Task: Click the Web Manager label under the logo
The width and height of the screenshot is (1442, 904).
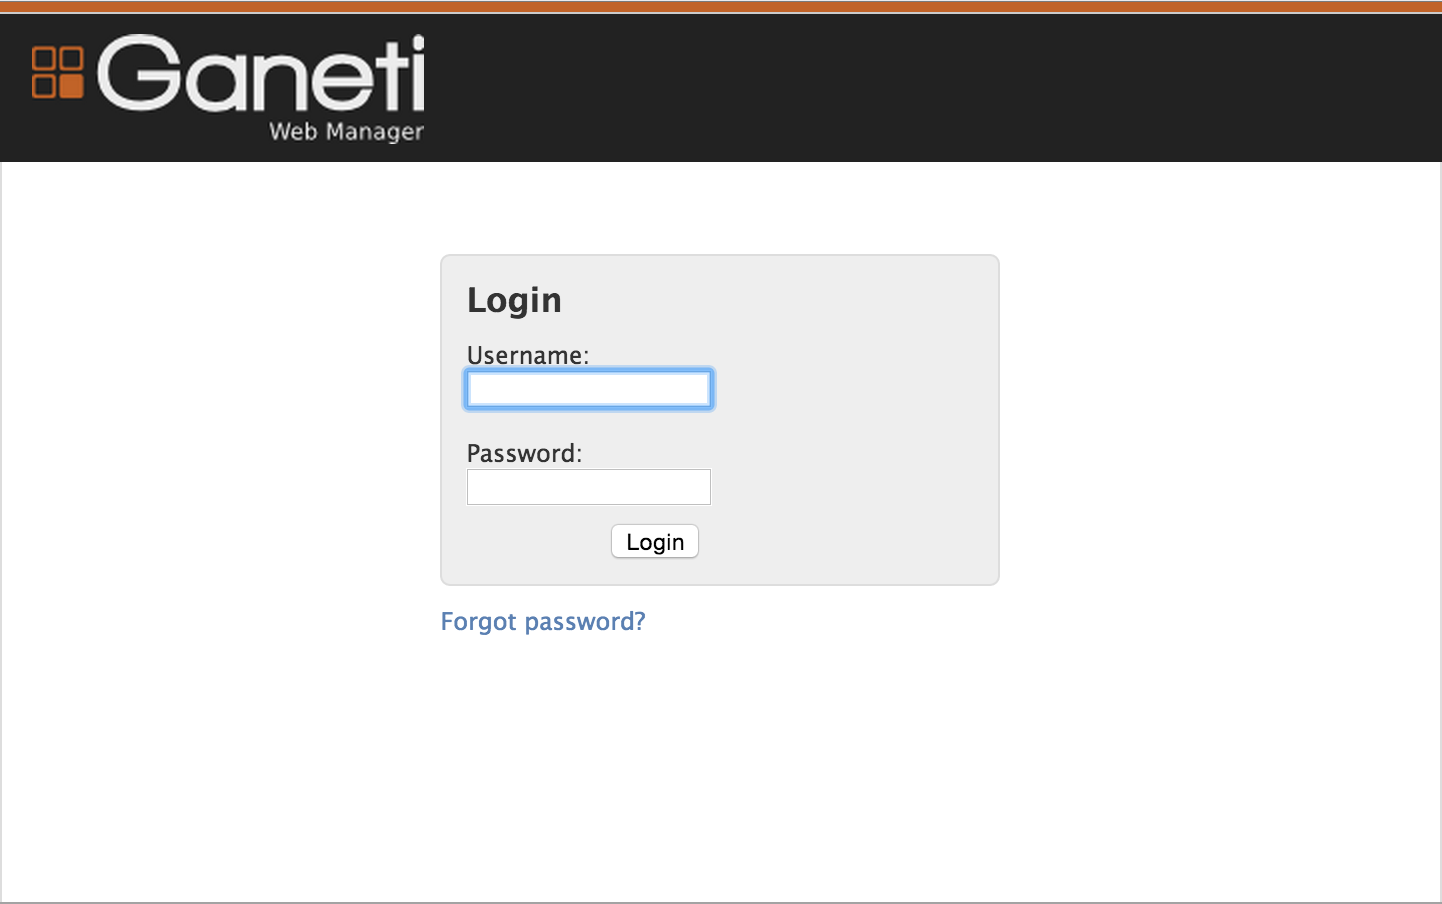Action: [344, 131]
